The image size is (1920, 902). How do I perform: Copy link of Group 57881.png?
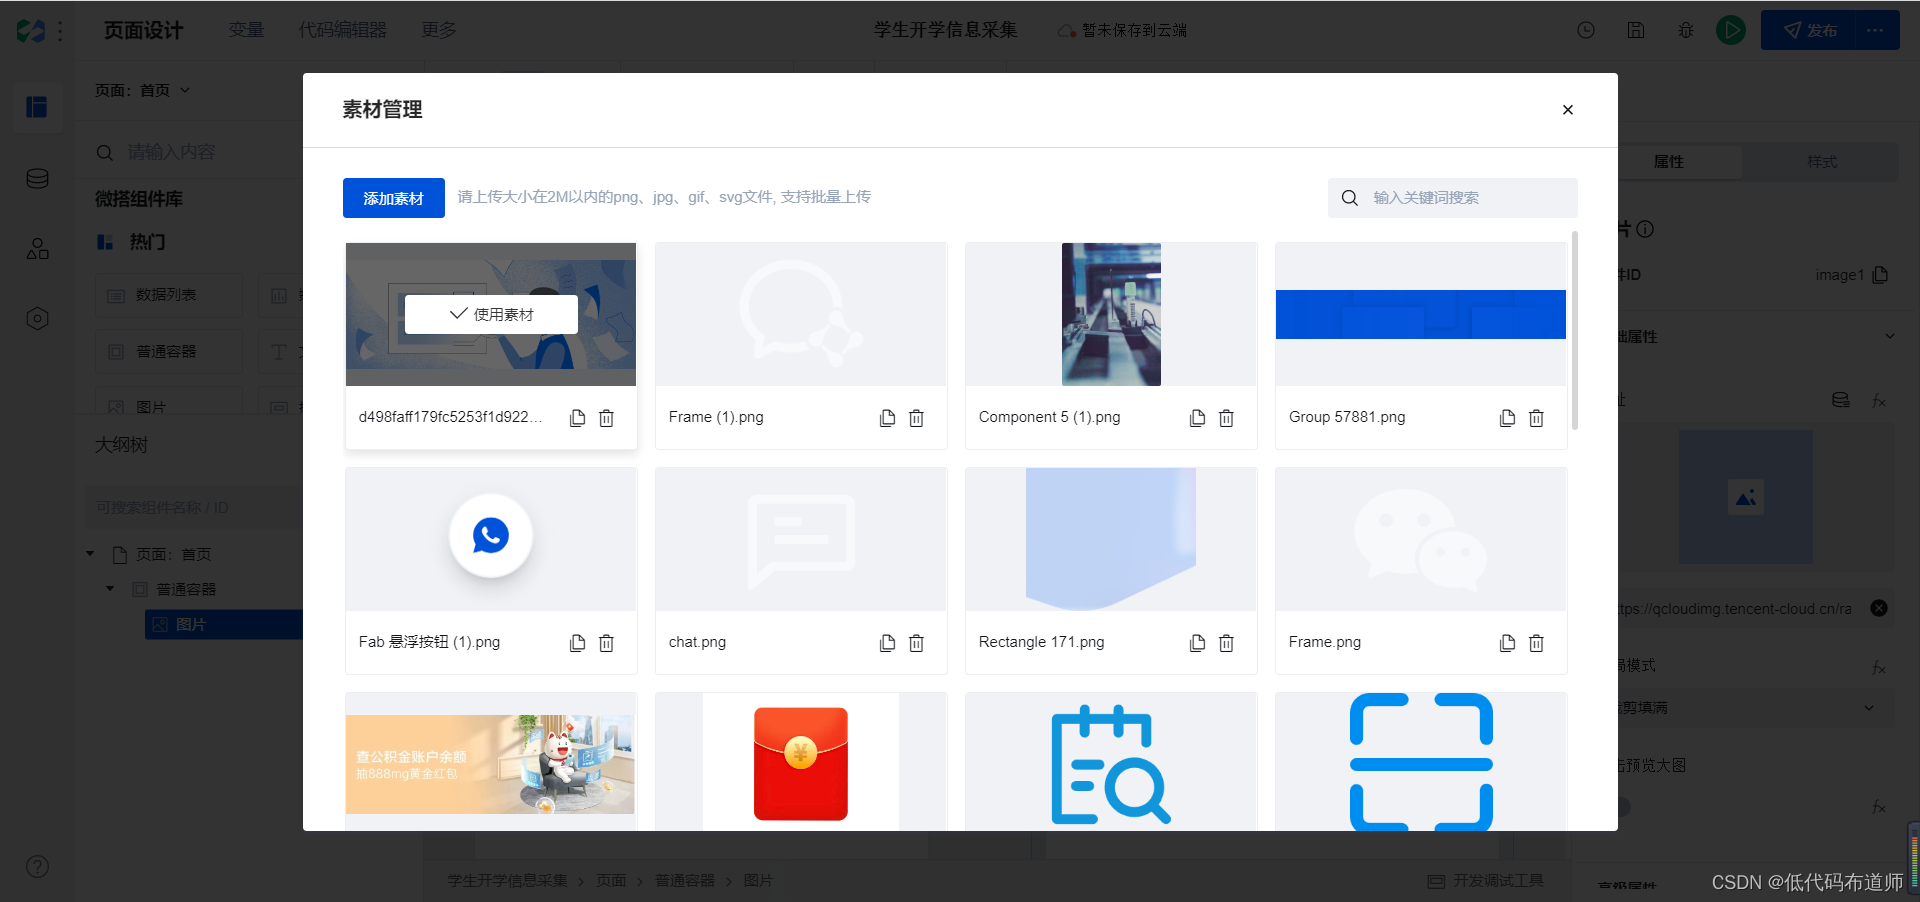(x=1507, y=418)
